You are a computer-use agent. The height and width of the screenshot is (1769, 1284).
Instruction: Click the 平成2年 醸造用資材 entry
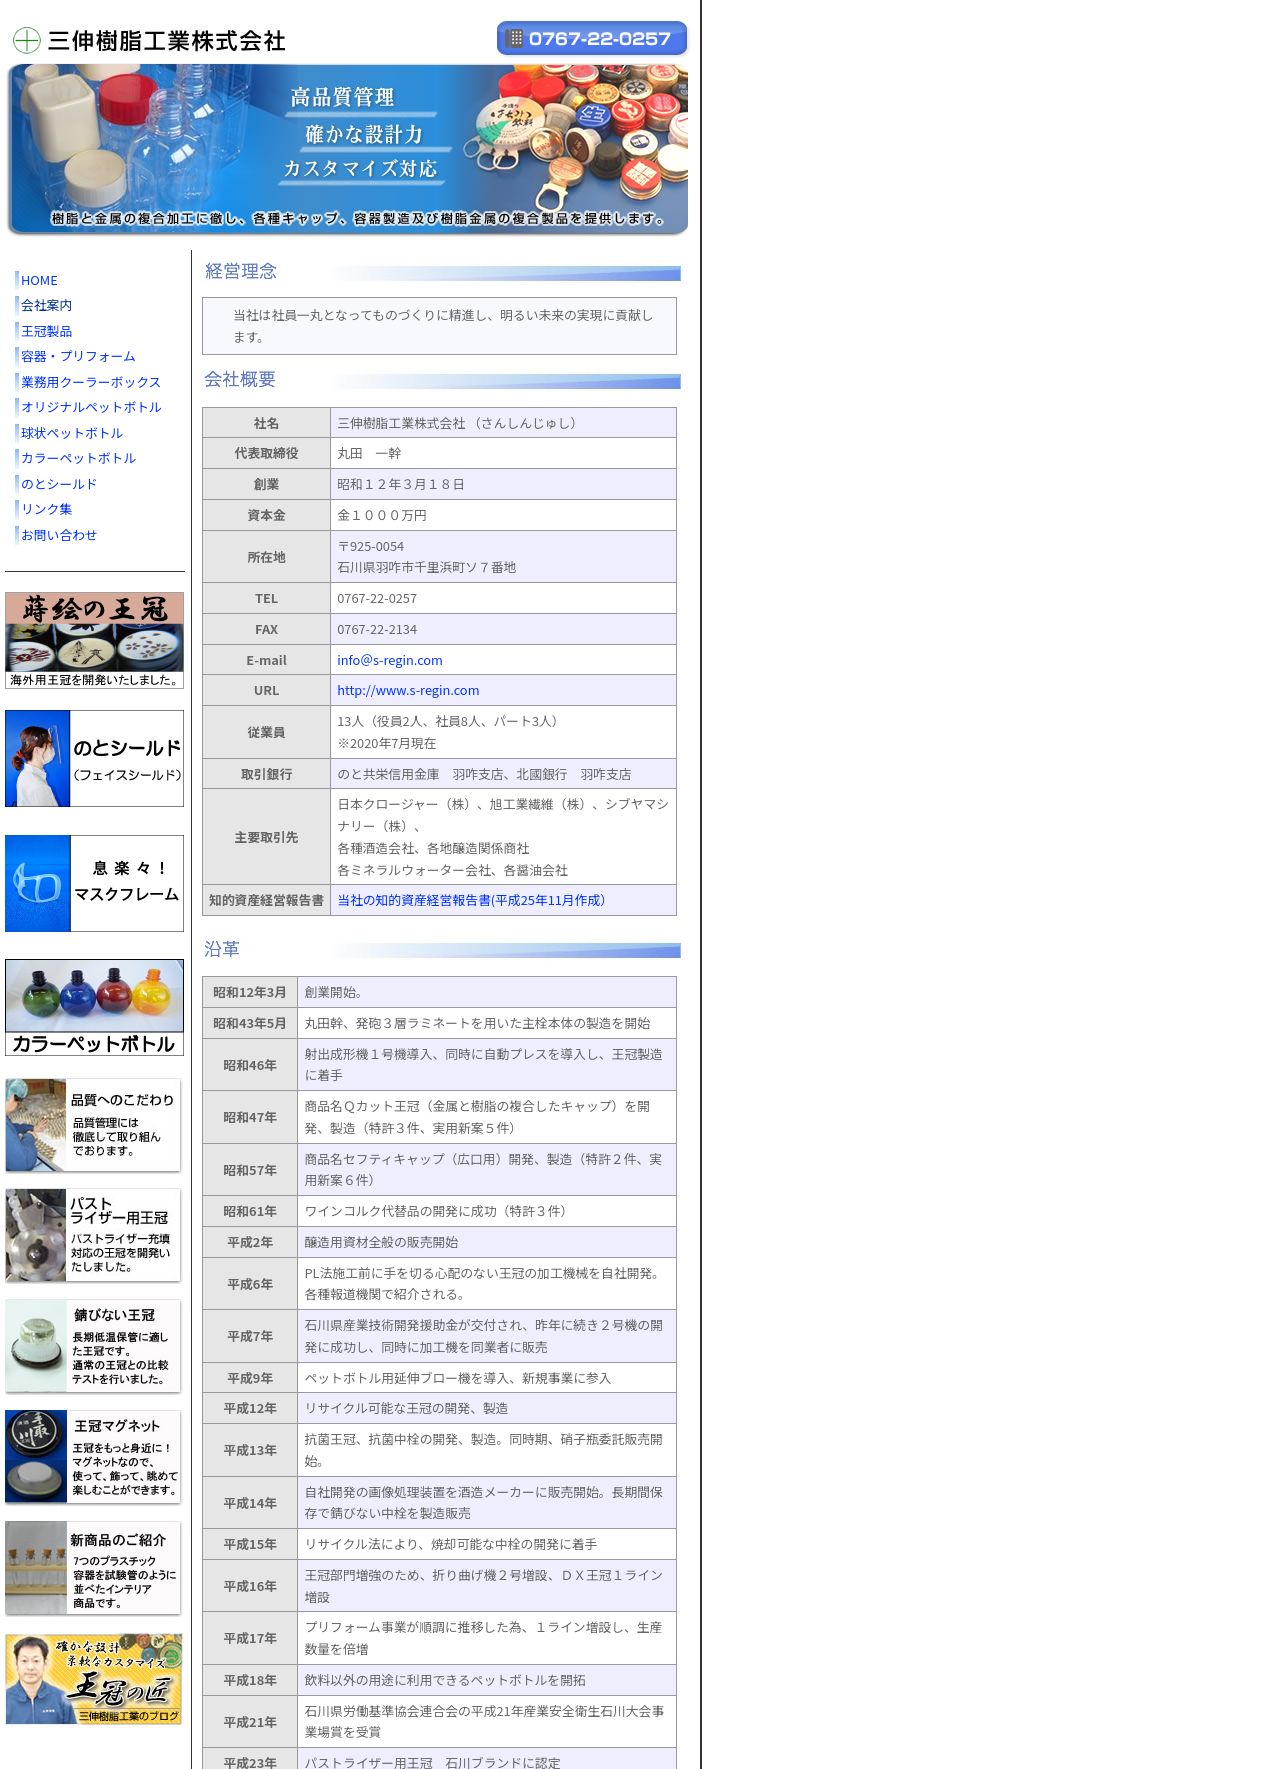487,1242
